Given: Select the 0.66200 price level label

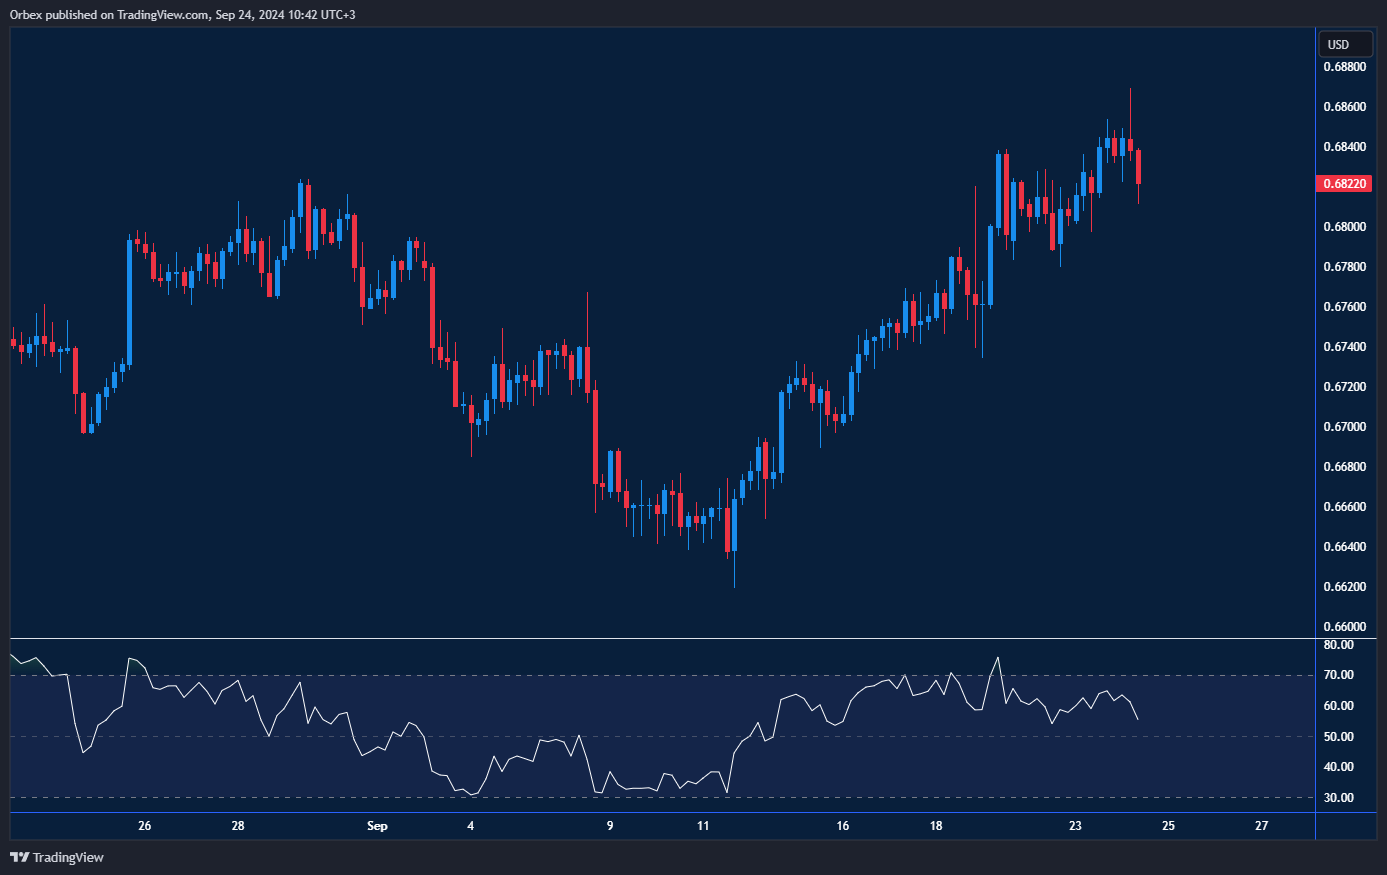Looking at the screenshot, I should (1345, 587).
